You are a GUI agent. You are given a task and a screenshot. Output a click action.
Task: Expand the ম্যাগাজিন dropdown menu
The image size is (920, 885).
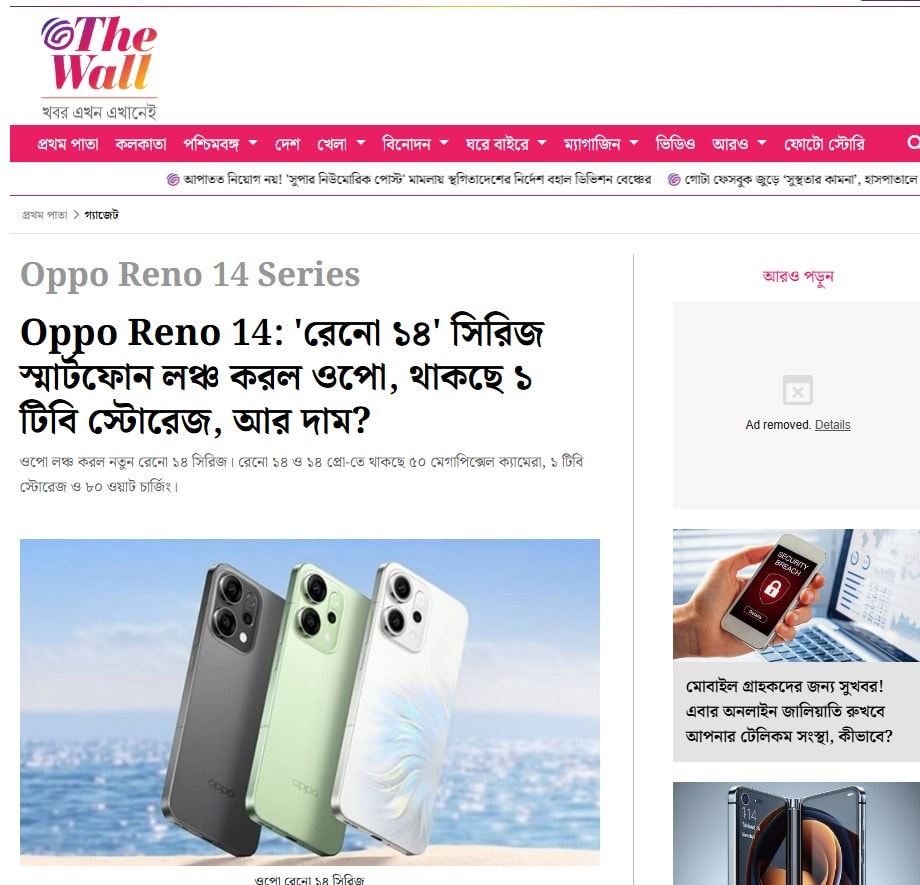coord(634,143)
